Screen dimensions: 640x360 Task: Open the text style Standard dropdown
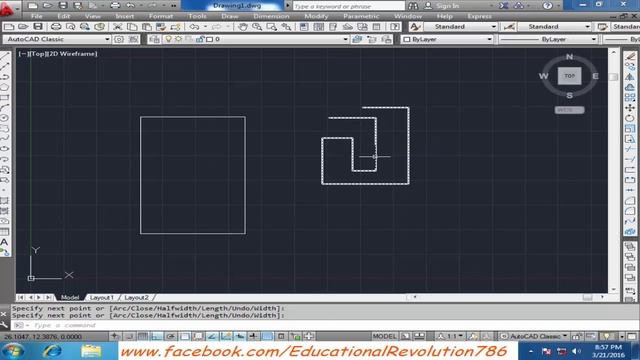460,27
